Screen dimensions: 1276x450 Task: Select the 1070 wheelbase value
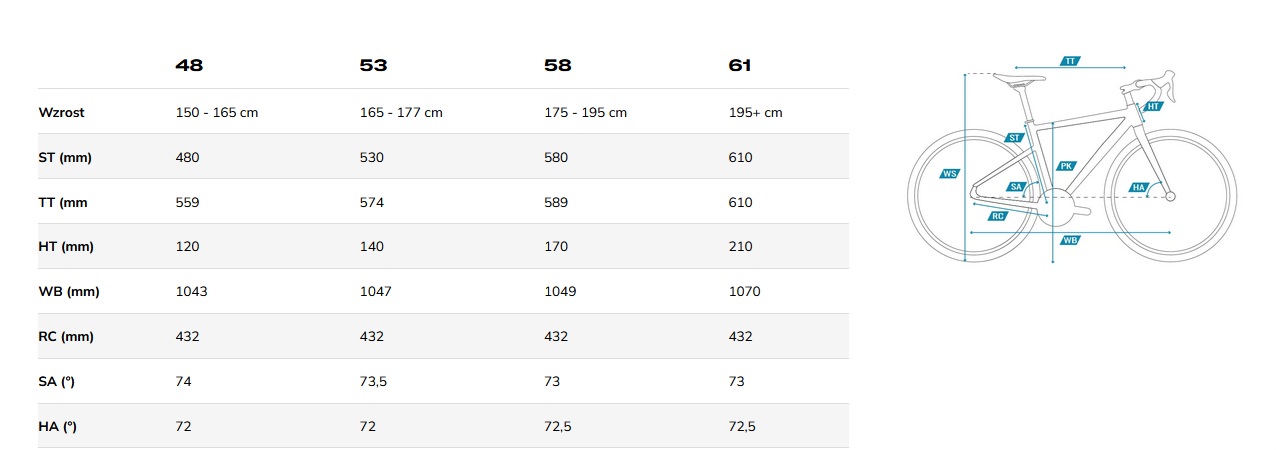click(x=745, y=292)
